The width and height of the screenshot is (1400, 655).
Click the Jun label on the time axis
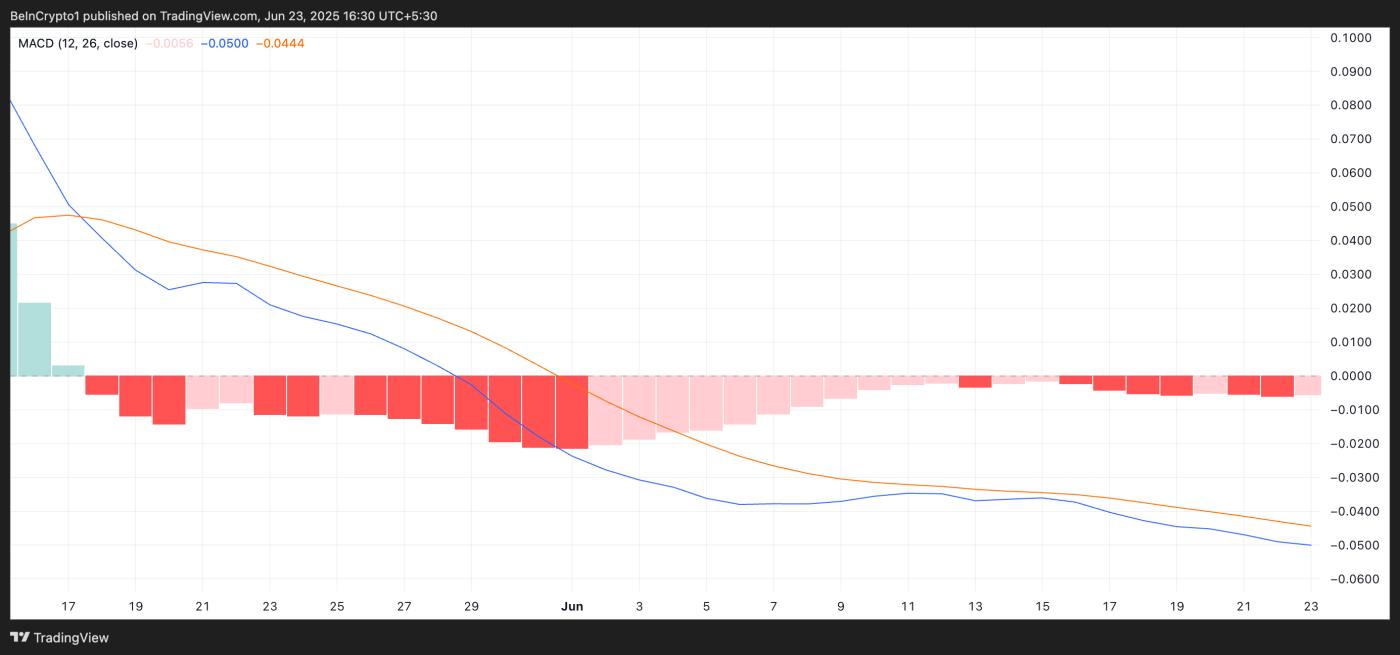coord(572,606)
